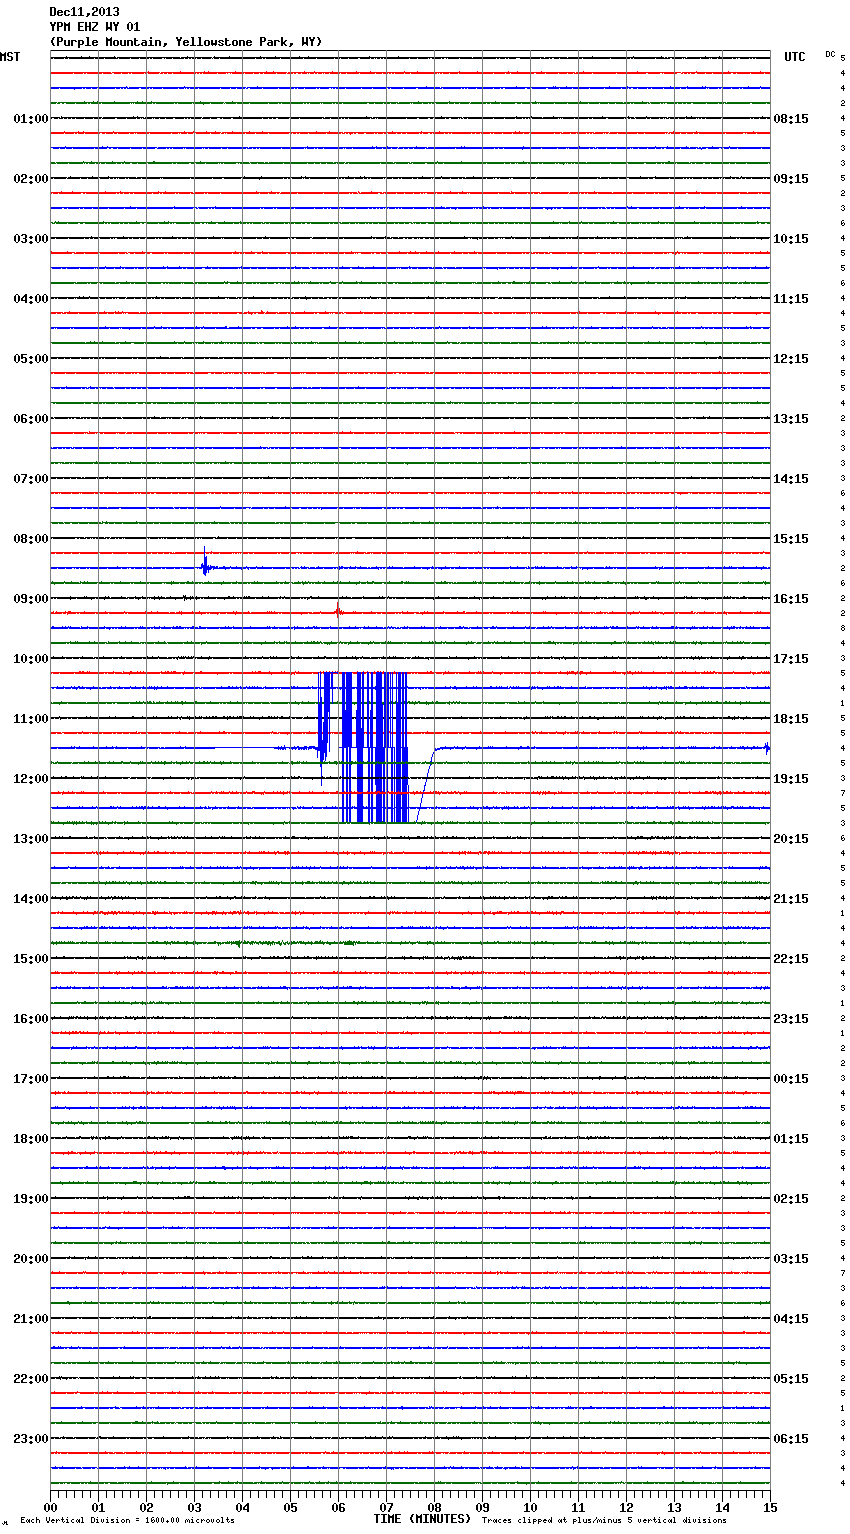Click the Purple Mountain, Yellowstone Park location title
Screen dimensions: 850x1534
pos(186,42)
